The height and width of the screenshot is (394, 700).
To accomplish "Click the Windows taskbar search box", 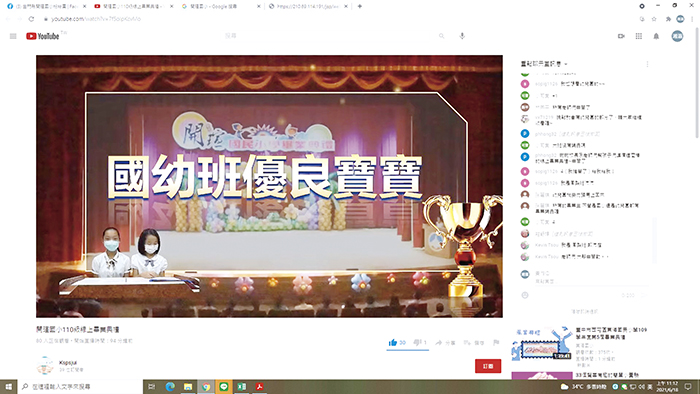I will pyautogui.click(x=80, y=386).
